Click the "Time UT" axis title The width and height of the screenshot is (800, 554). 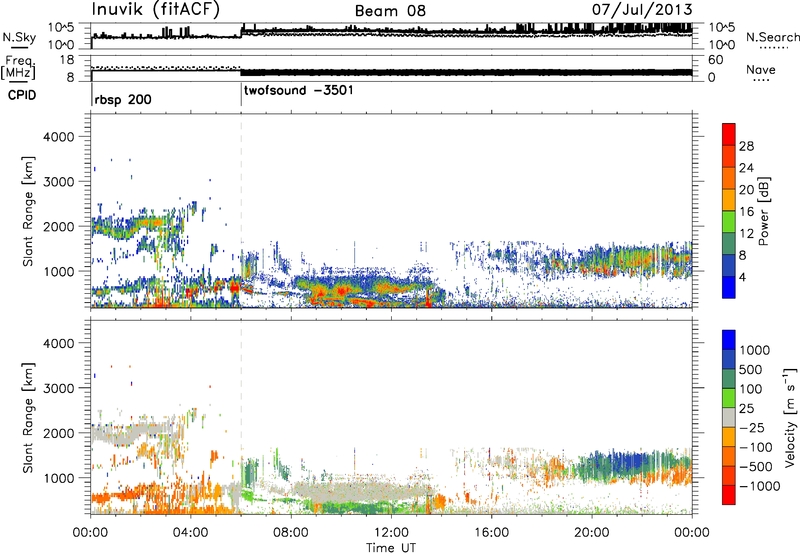pyautogui.click(x=391, y=548)
